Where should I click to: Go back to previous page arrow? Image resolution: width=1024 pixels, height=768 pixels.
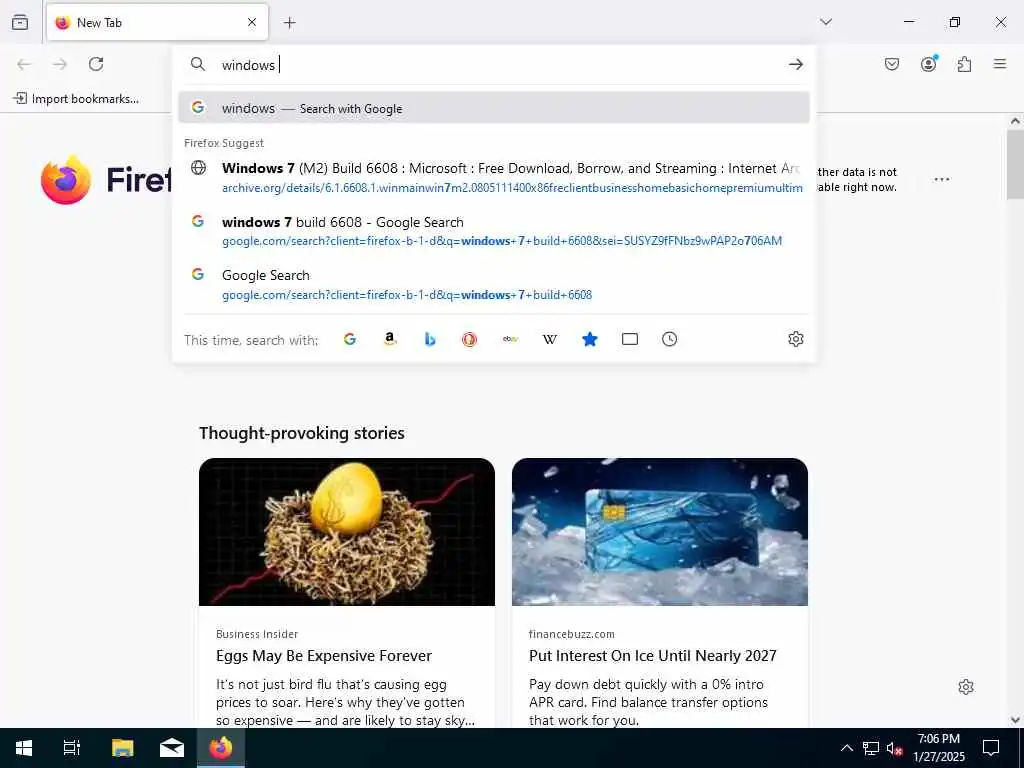coord(24,64)
